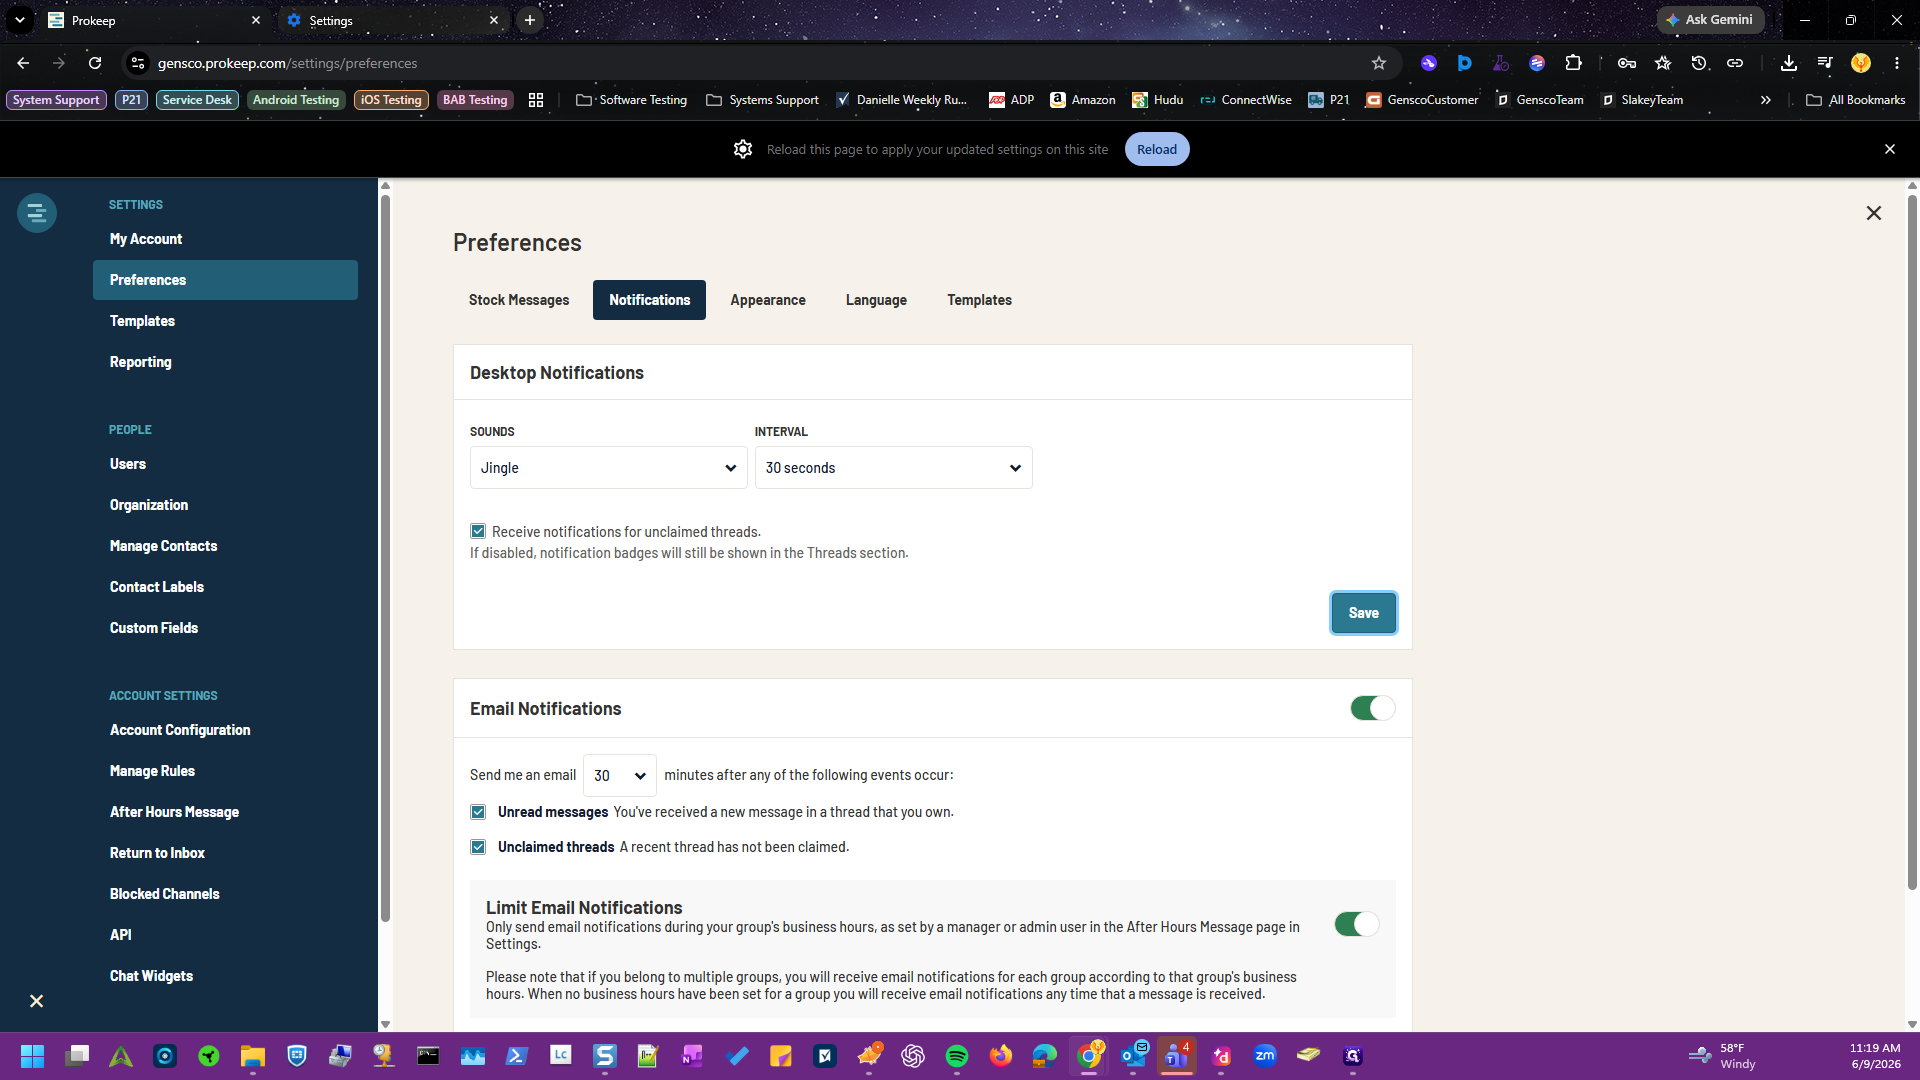
Task: Select the Notifications tab
Action: click(649, 300)
